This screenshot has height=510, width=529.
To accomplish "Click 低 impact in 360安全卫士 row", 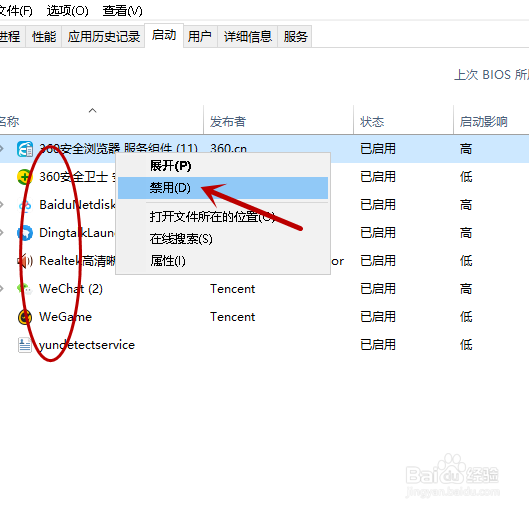I will [x=466, y=177].
